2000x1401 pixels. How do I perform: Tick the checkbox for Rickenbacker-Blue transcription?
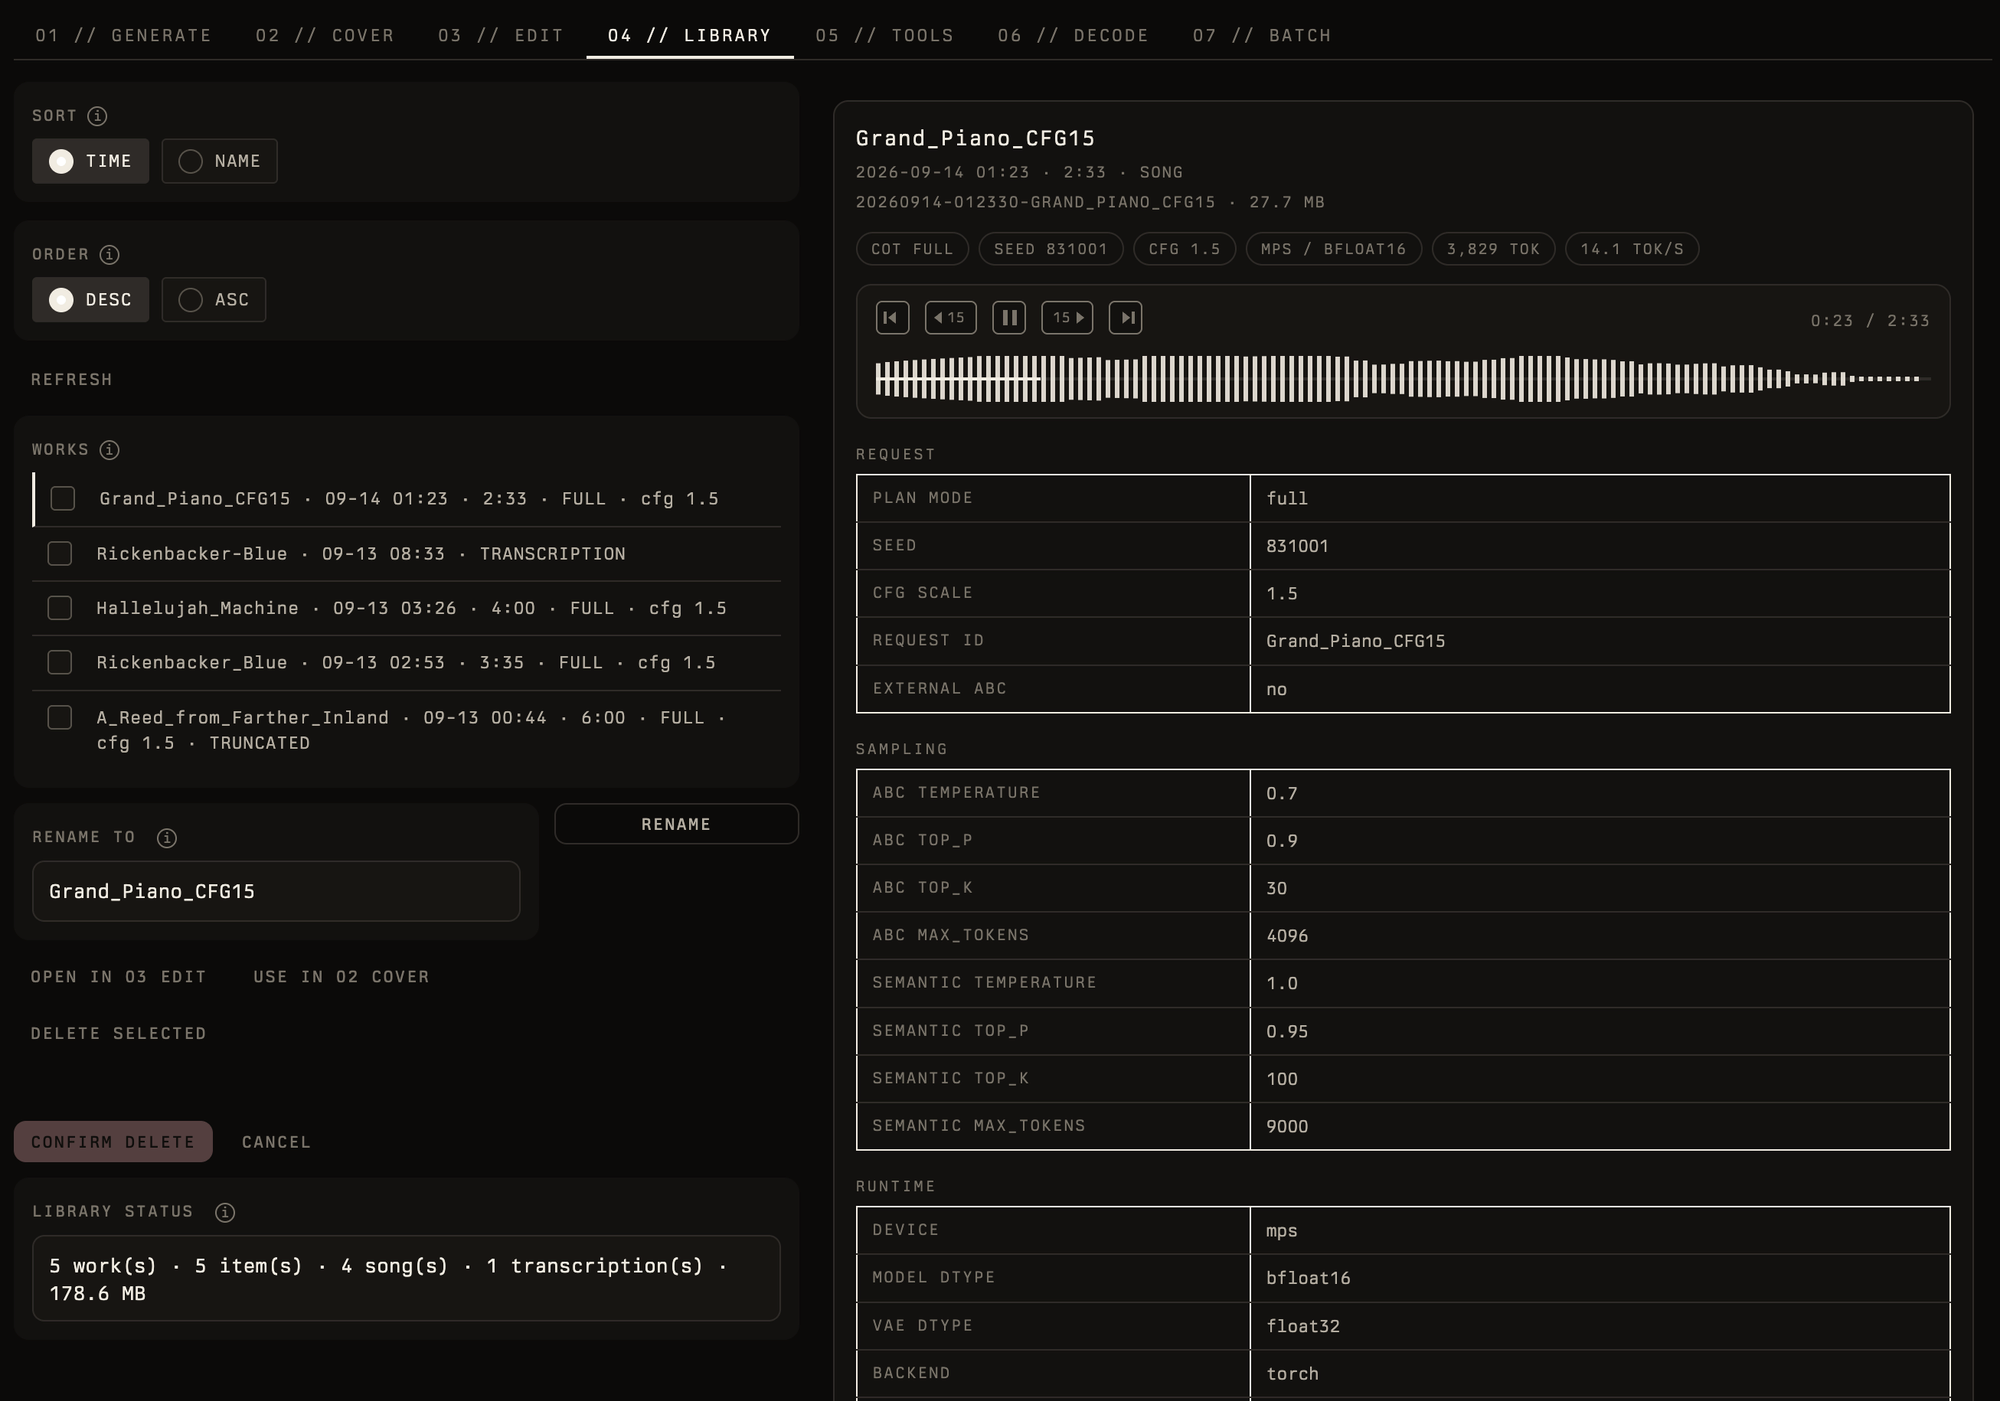coord(60,553)
